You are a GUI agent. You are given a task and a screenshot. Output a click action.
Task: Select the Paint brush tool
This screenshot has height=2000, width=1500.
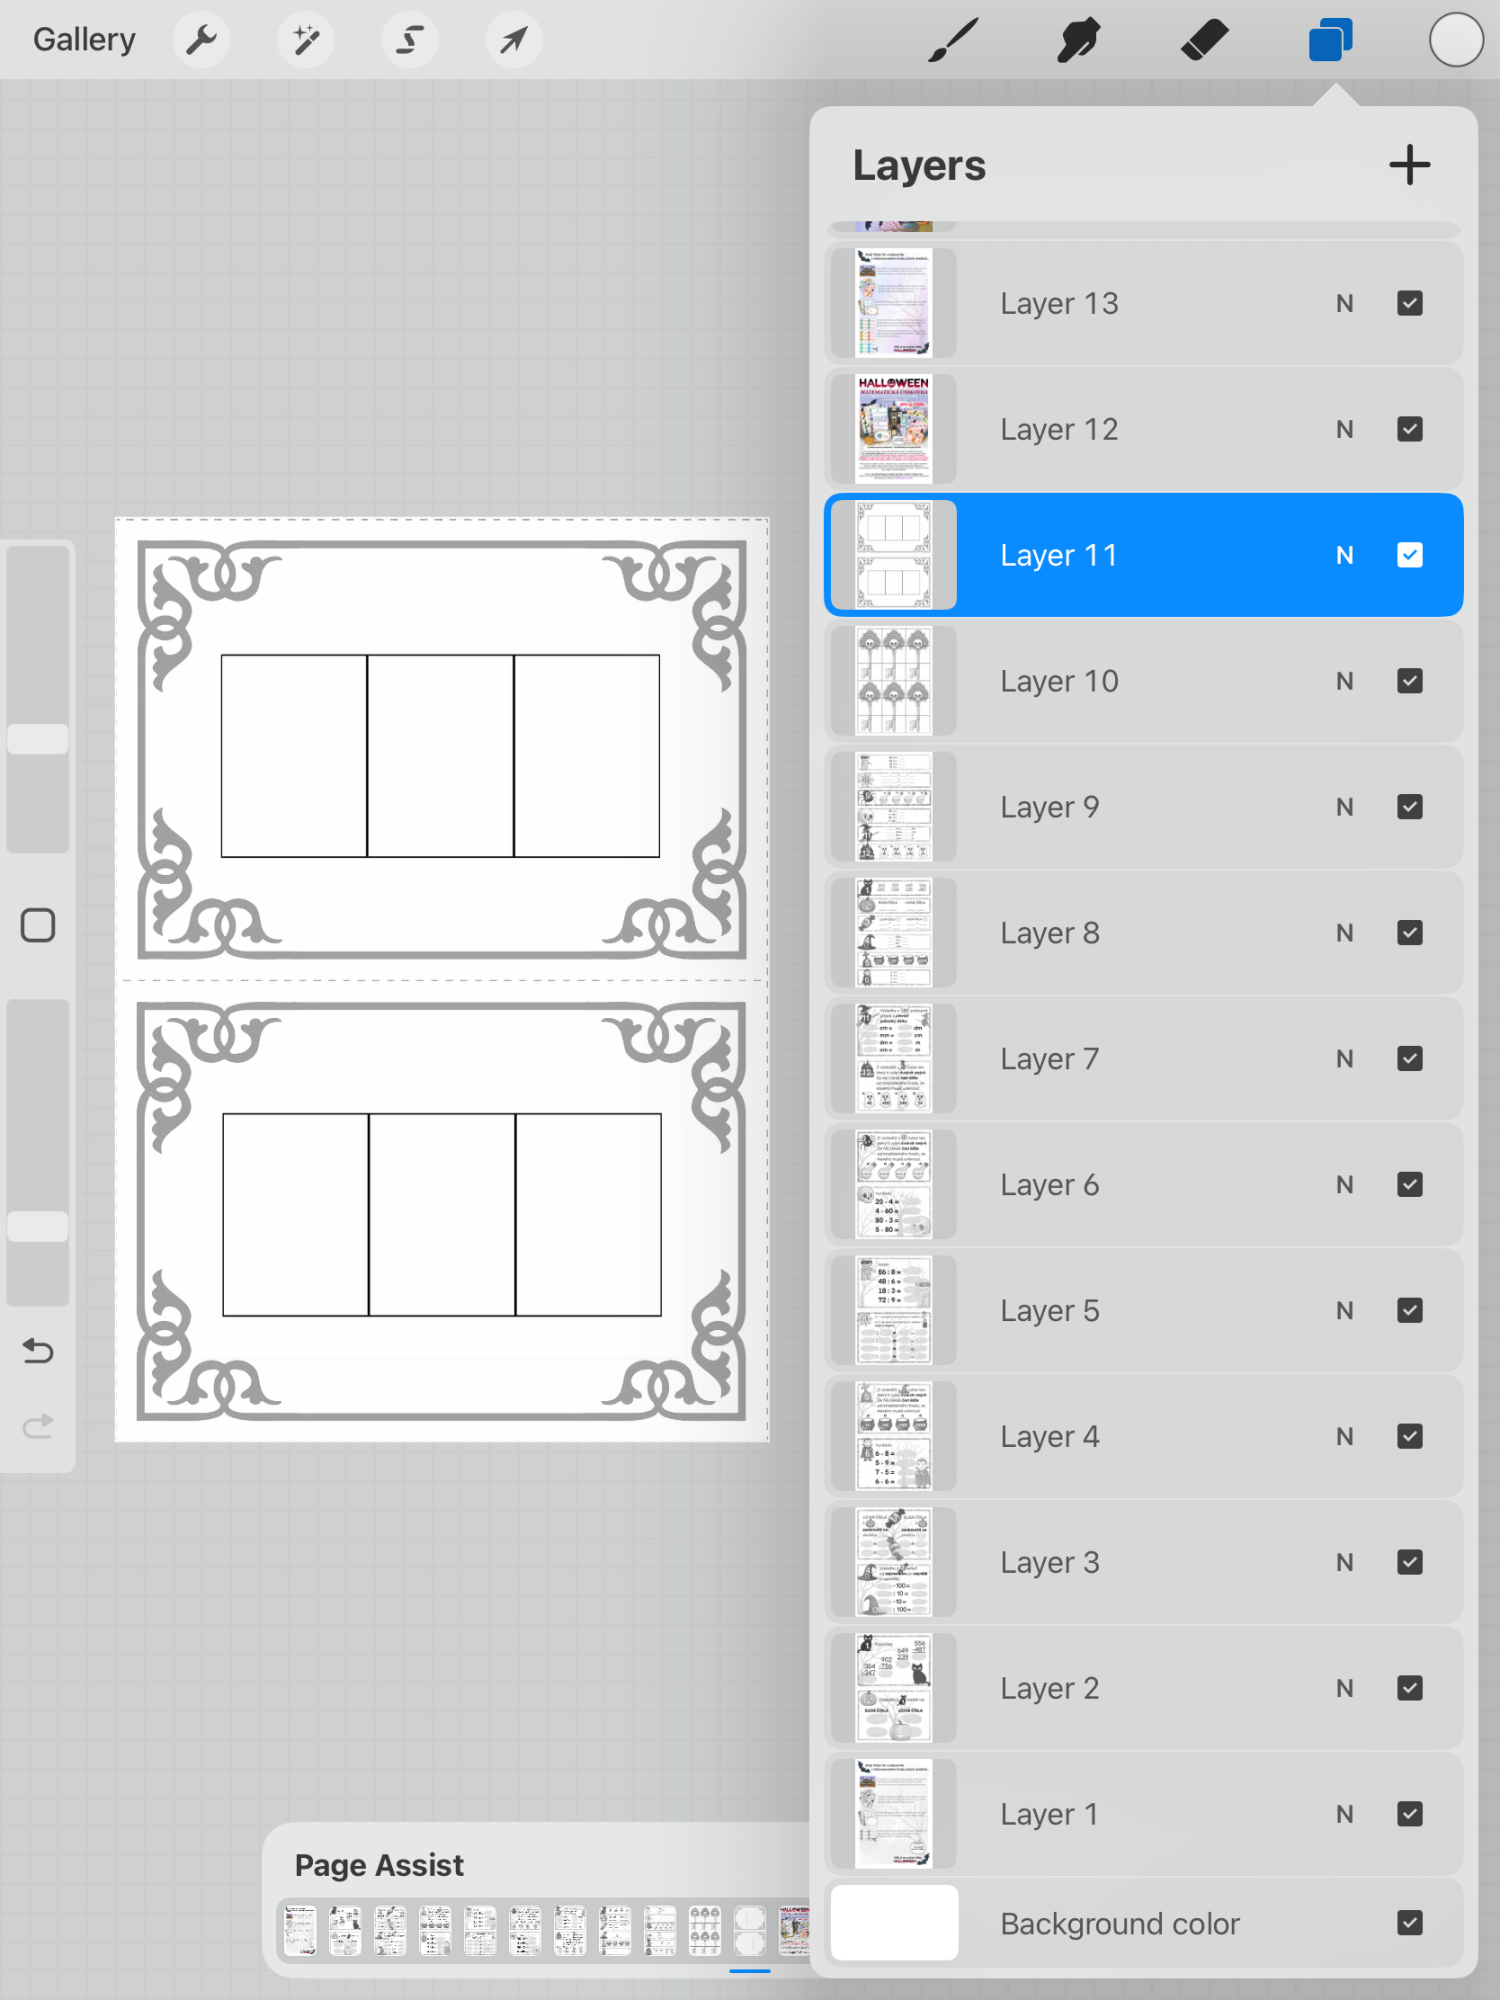[952, 41]
